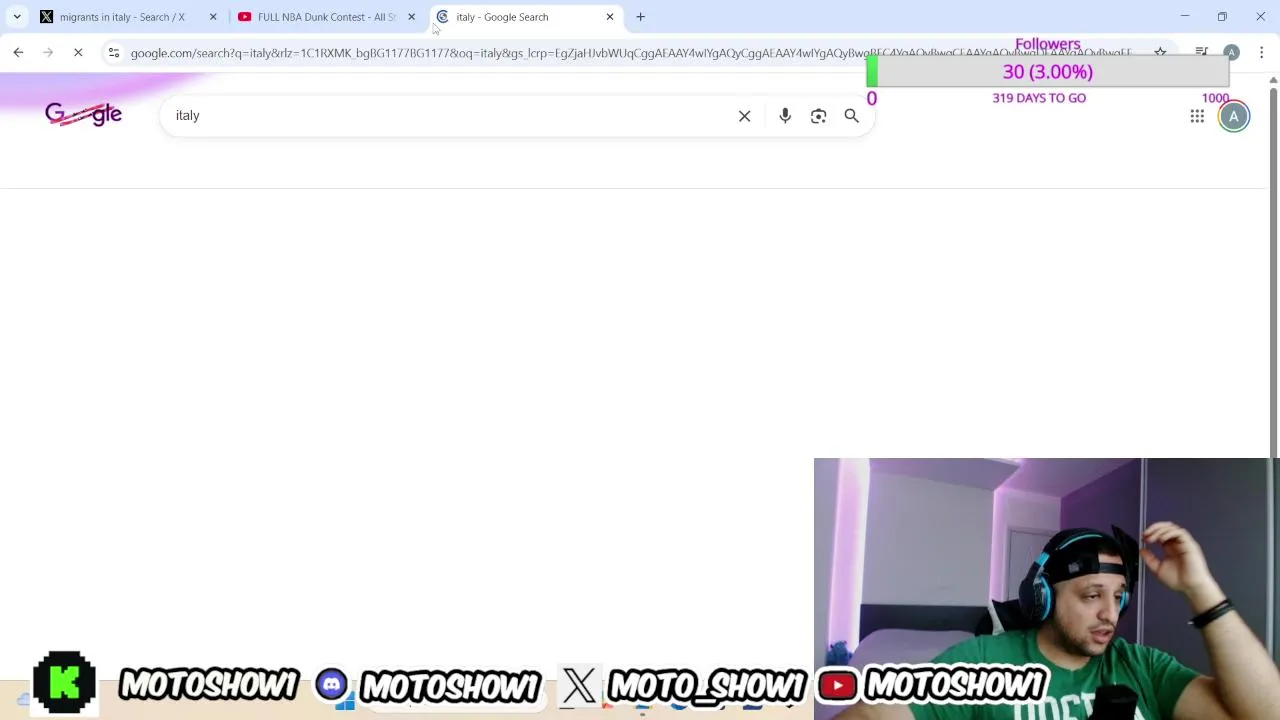Open a new tab with plus button
The width and height of the screenshot is (1280, 720).
641,17
